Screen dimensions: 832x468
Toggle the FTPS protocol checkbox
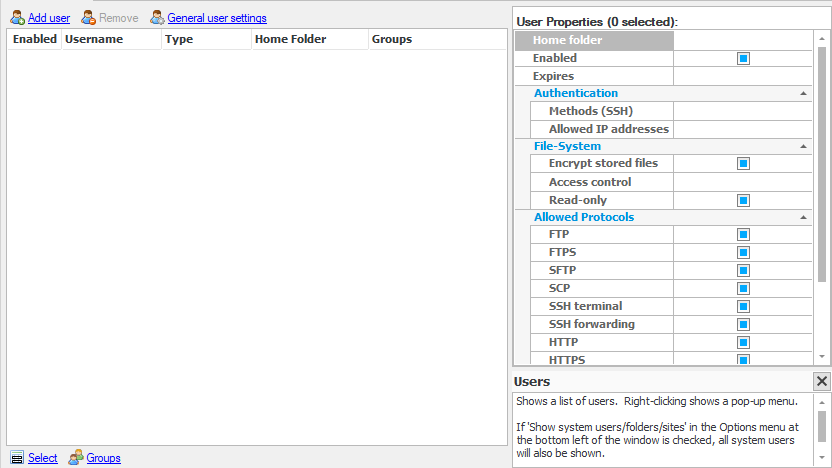[x=743, y=253]
